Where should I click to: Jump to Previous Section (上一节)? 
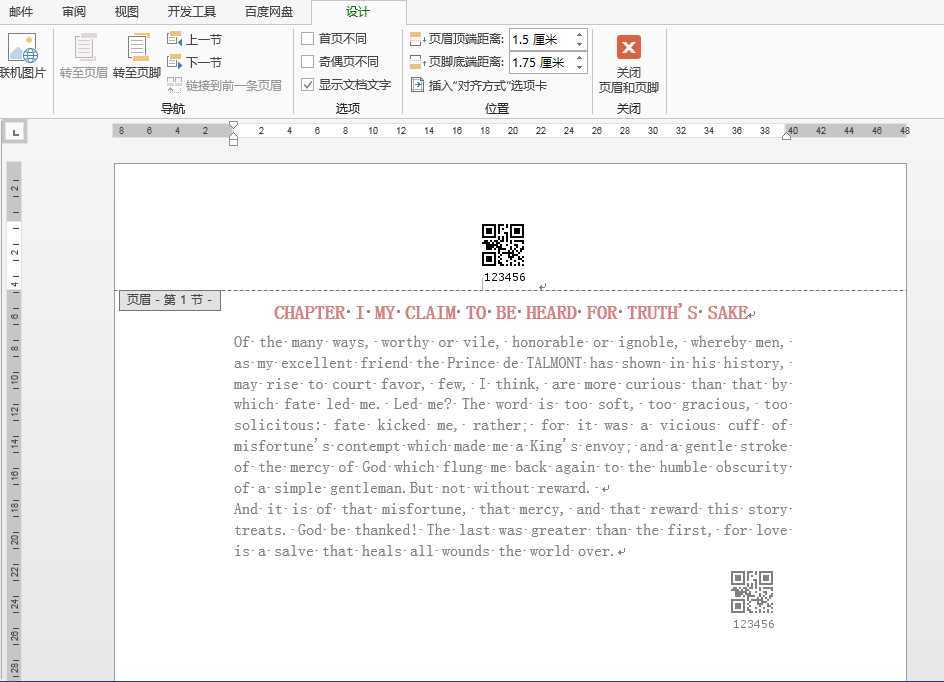194,40
